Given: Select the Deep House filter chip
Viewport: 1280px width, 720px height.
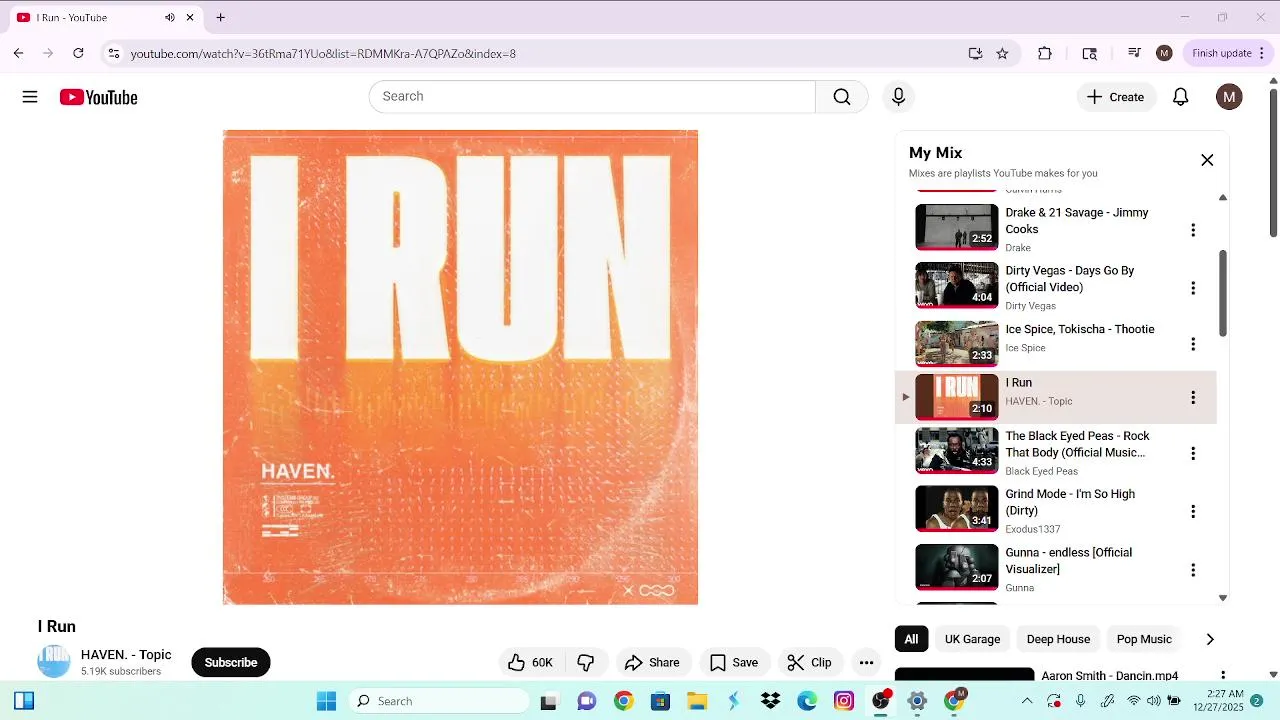Looking at the screenshot, I should click(1058, 639).
